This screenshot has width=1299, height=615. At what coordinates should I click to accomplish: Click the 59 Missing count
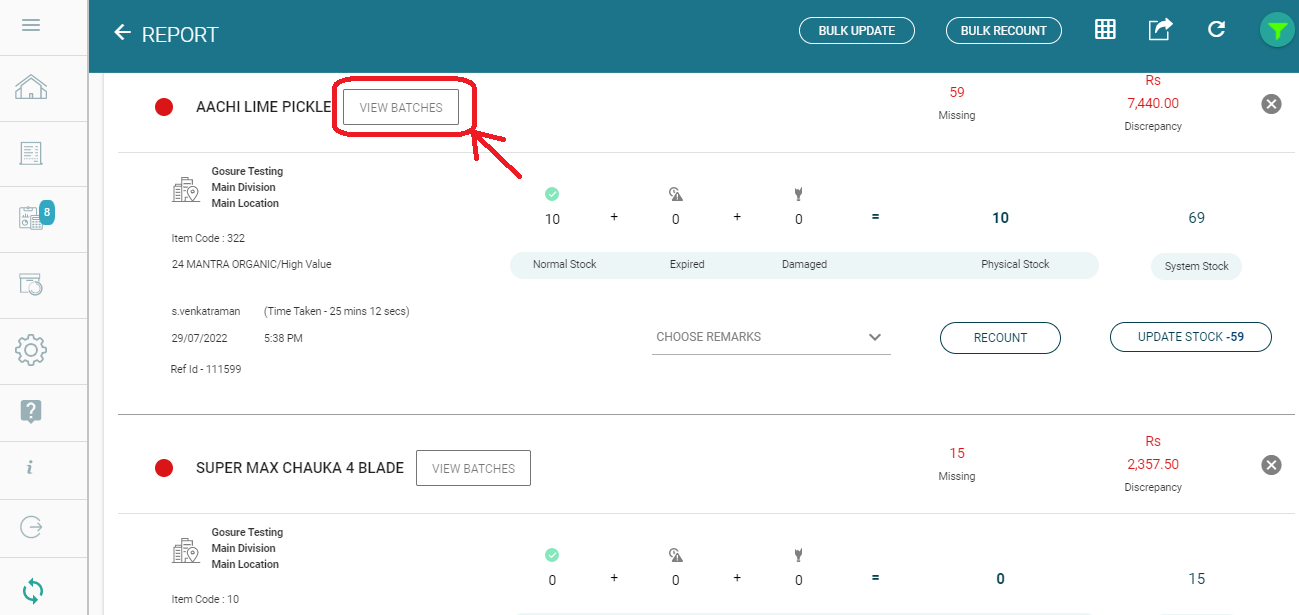pos(957,92)
